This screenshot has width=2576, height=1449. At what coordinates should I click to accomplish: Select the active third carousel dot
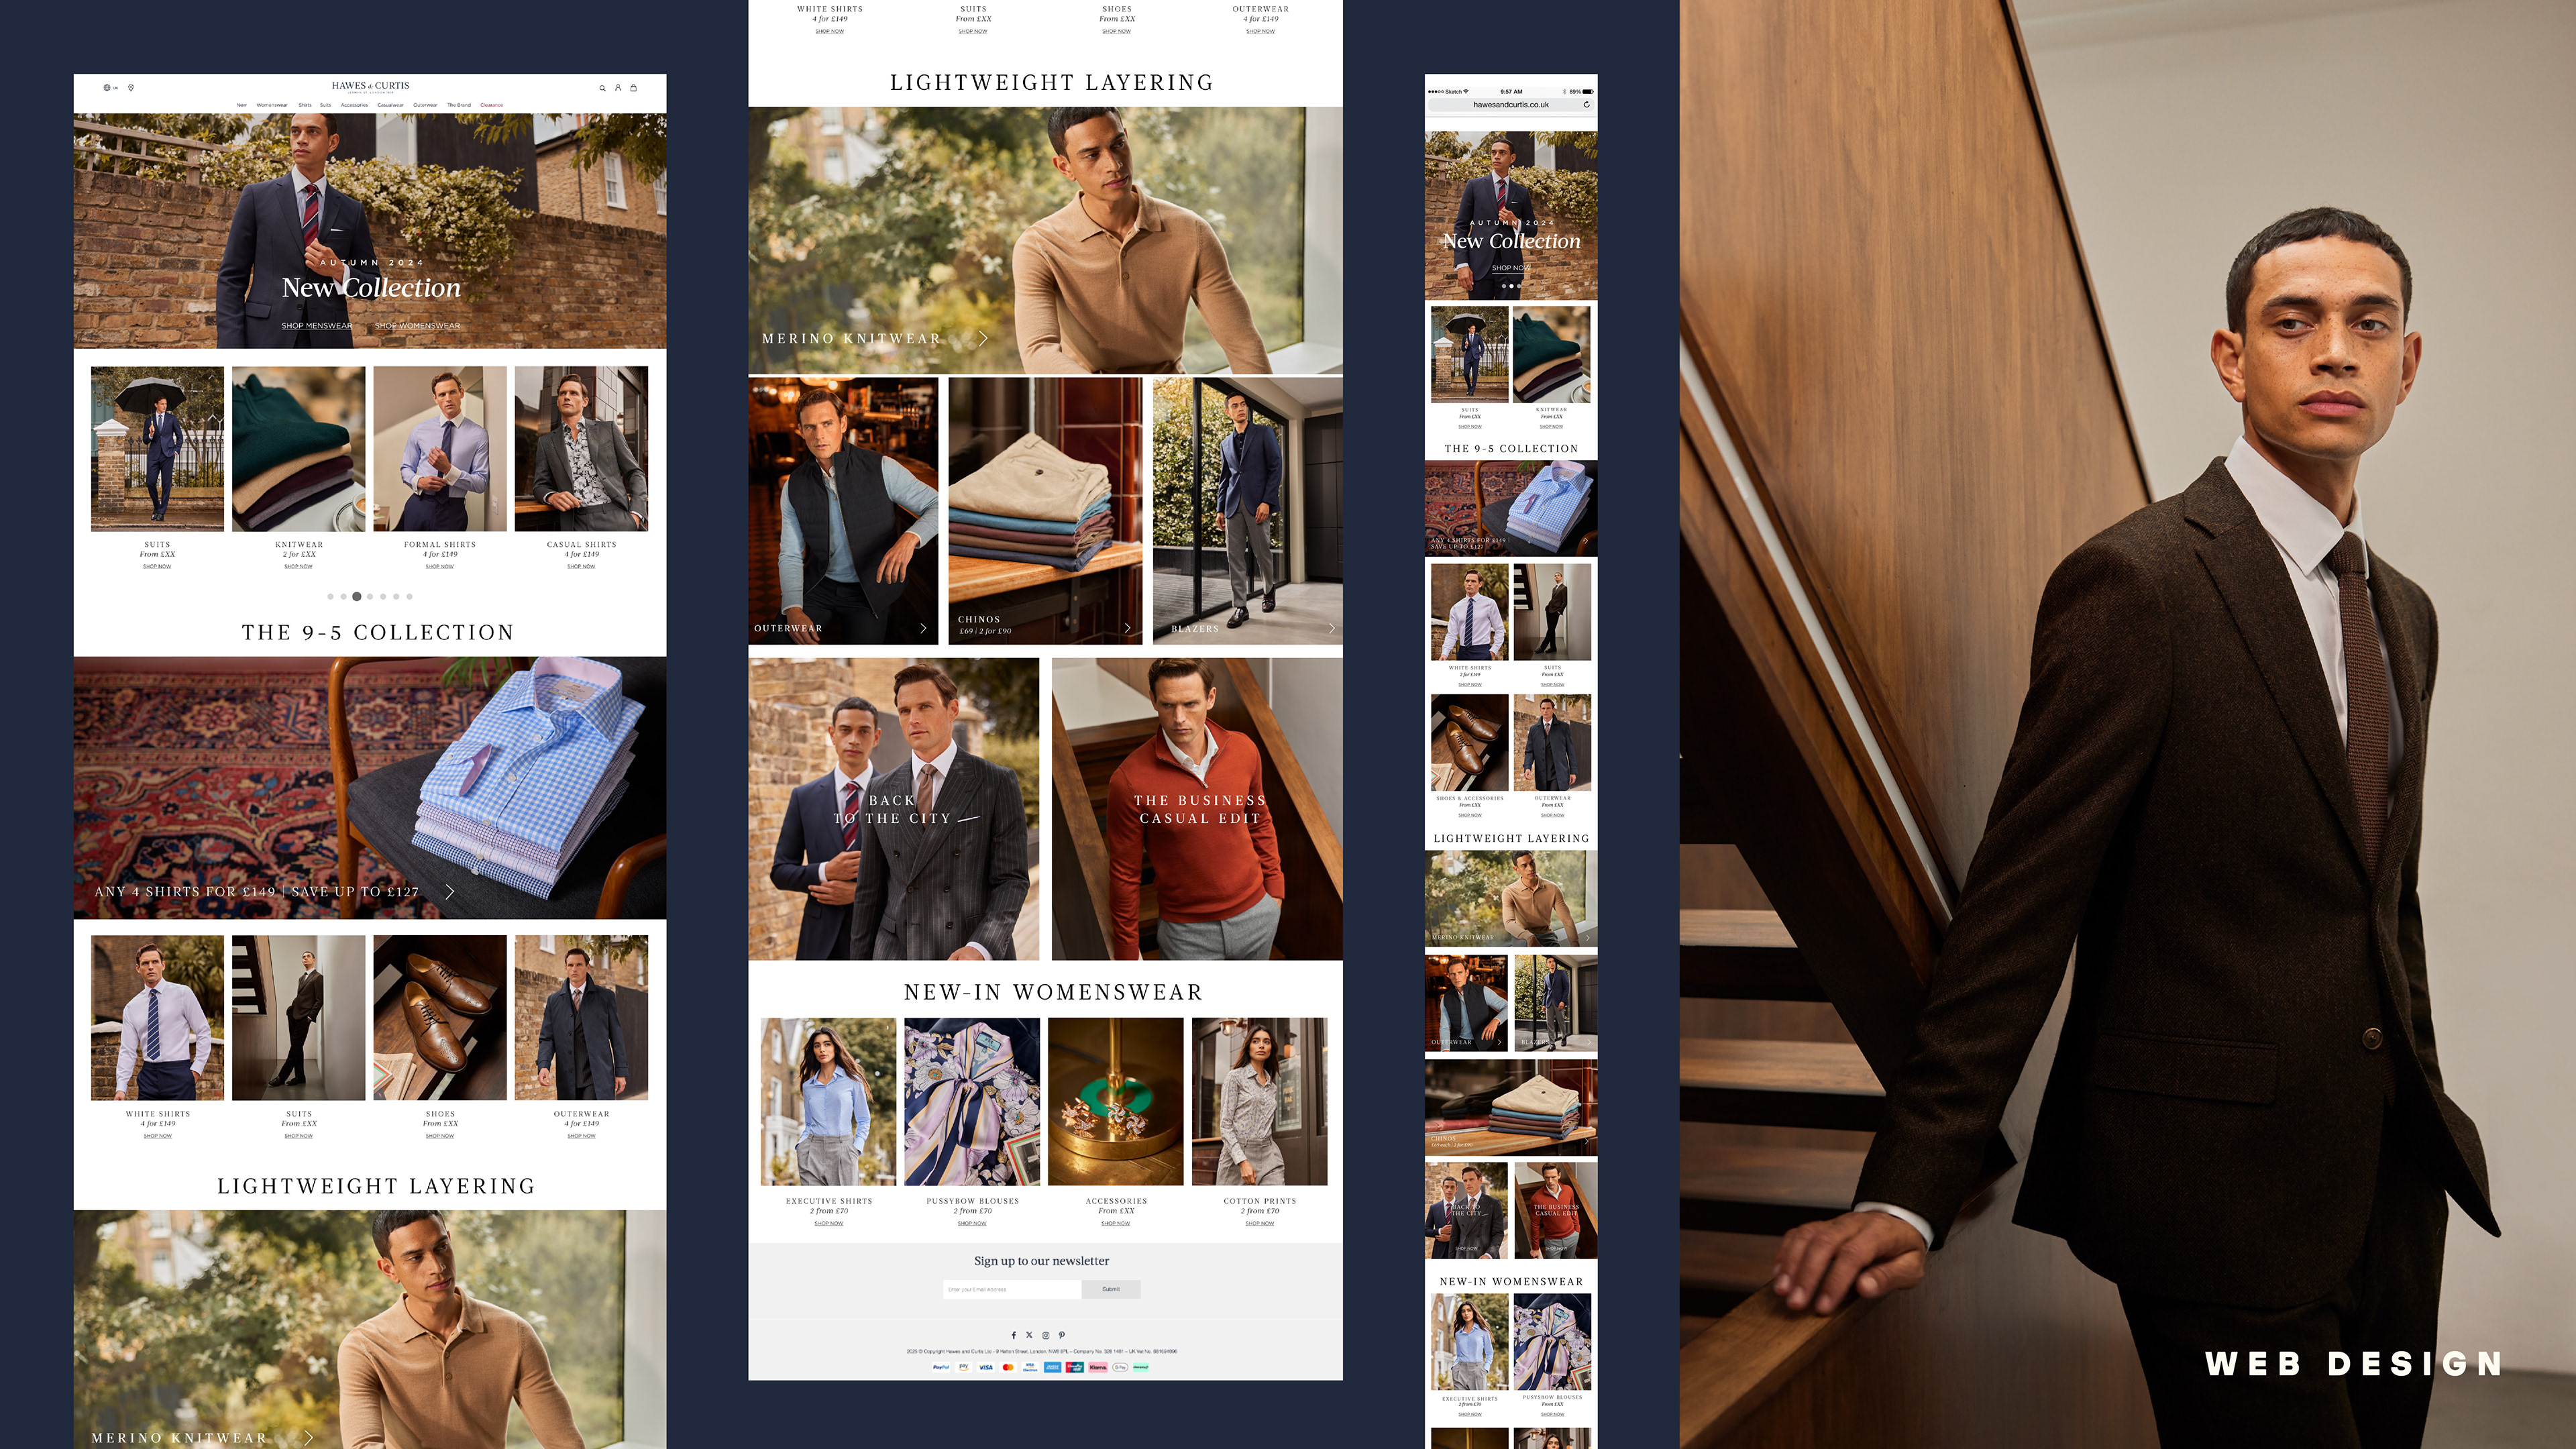click(x=357, y=596)
